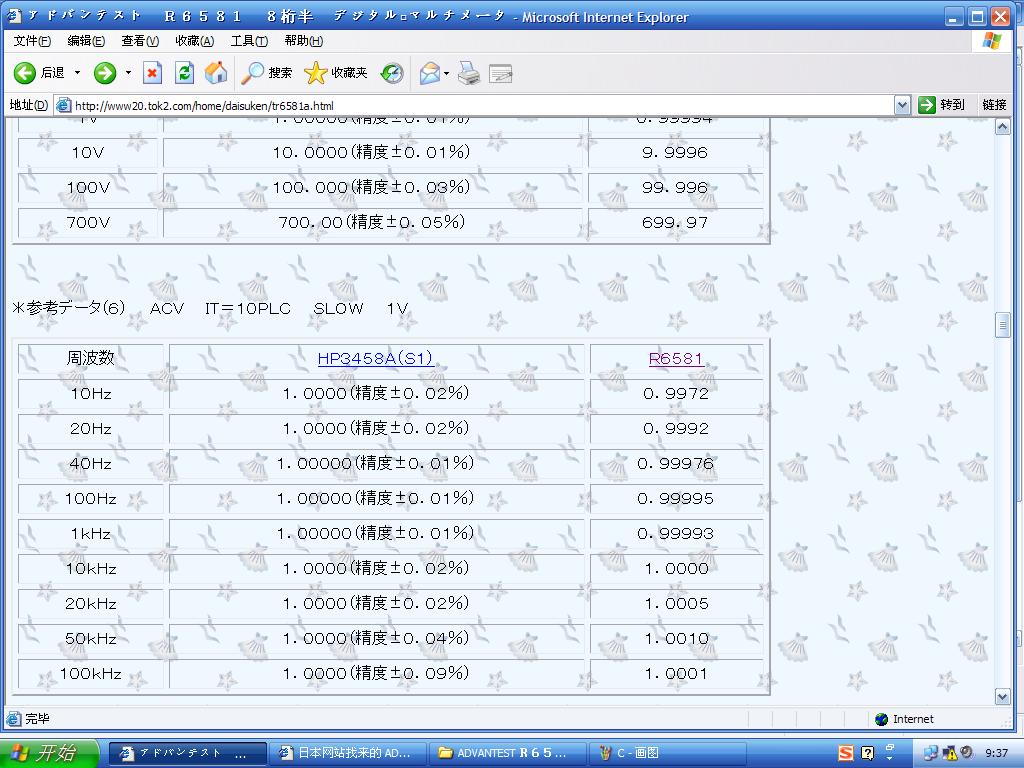1024x768 pixels.
Task: Open the 编辑 menu
Action: tap(86, 40)
